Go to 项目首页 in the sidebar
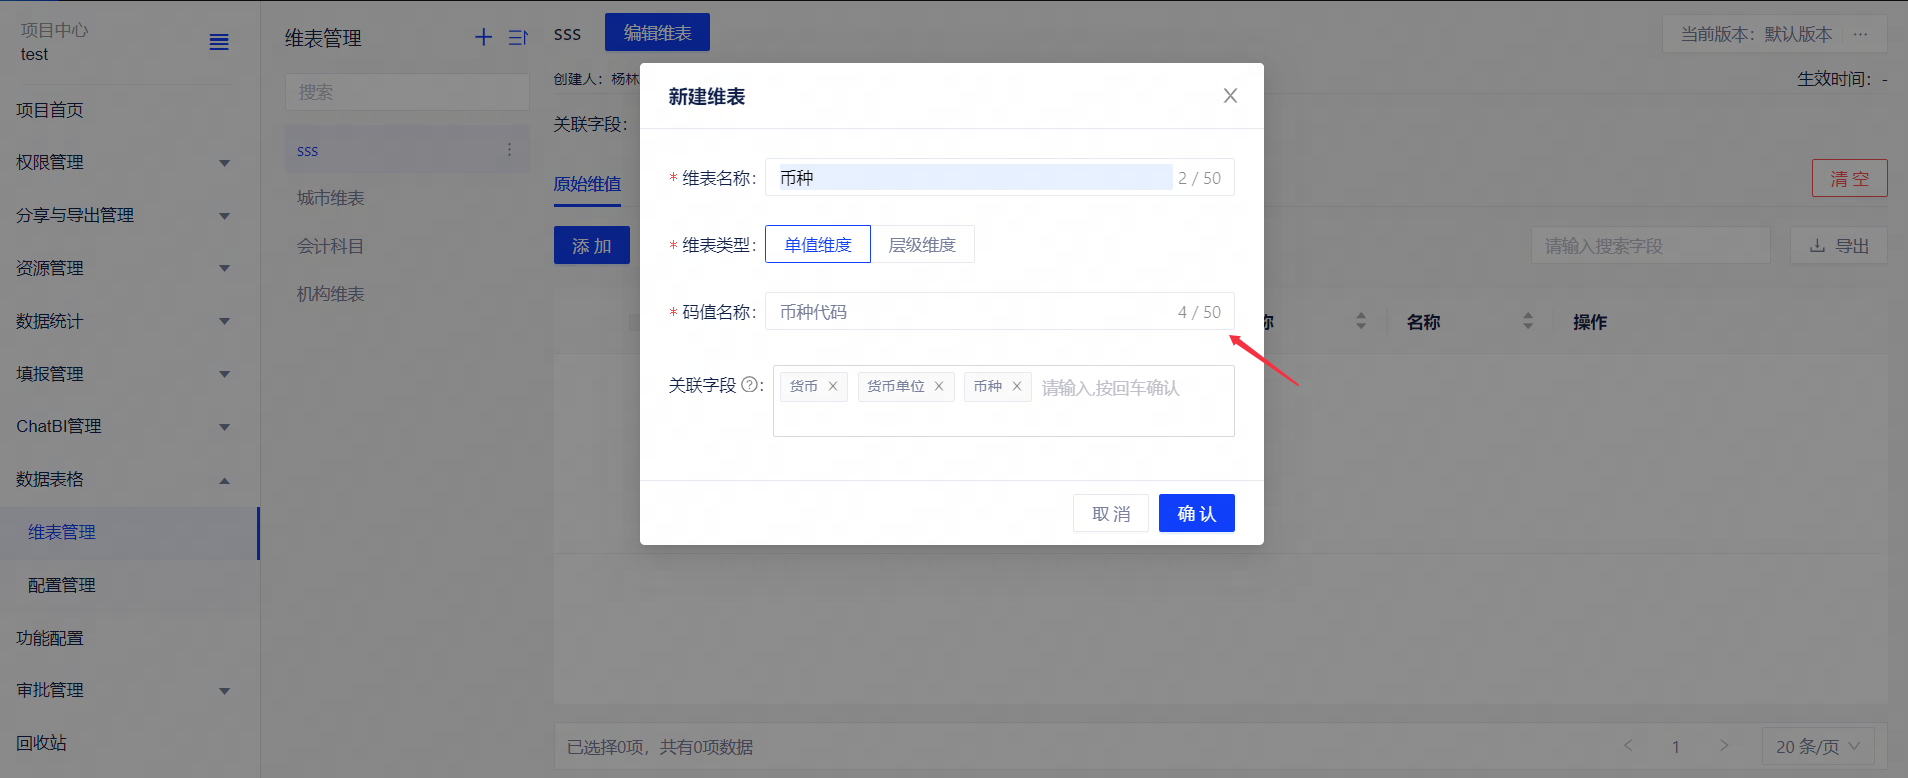The width and height of the screenshot is (1908, 778). click(x=50, y=110)
